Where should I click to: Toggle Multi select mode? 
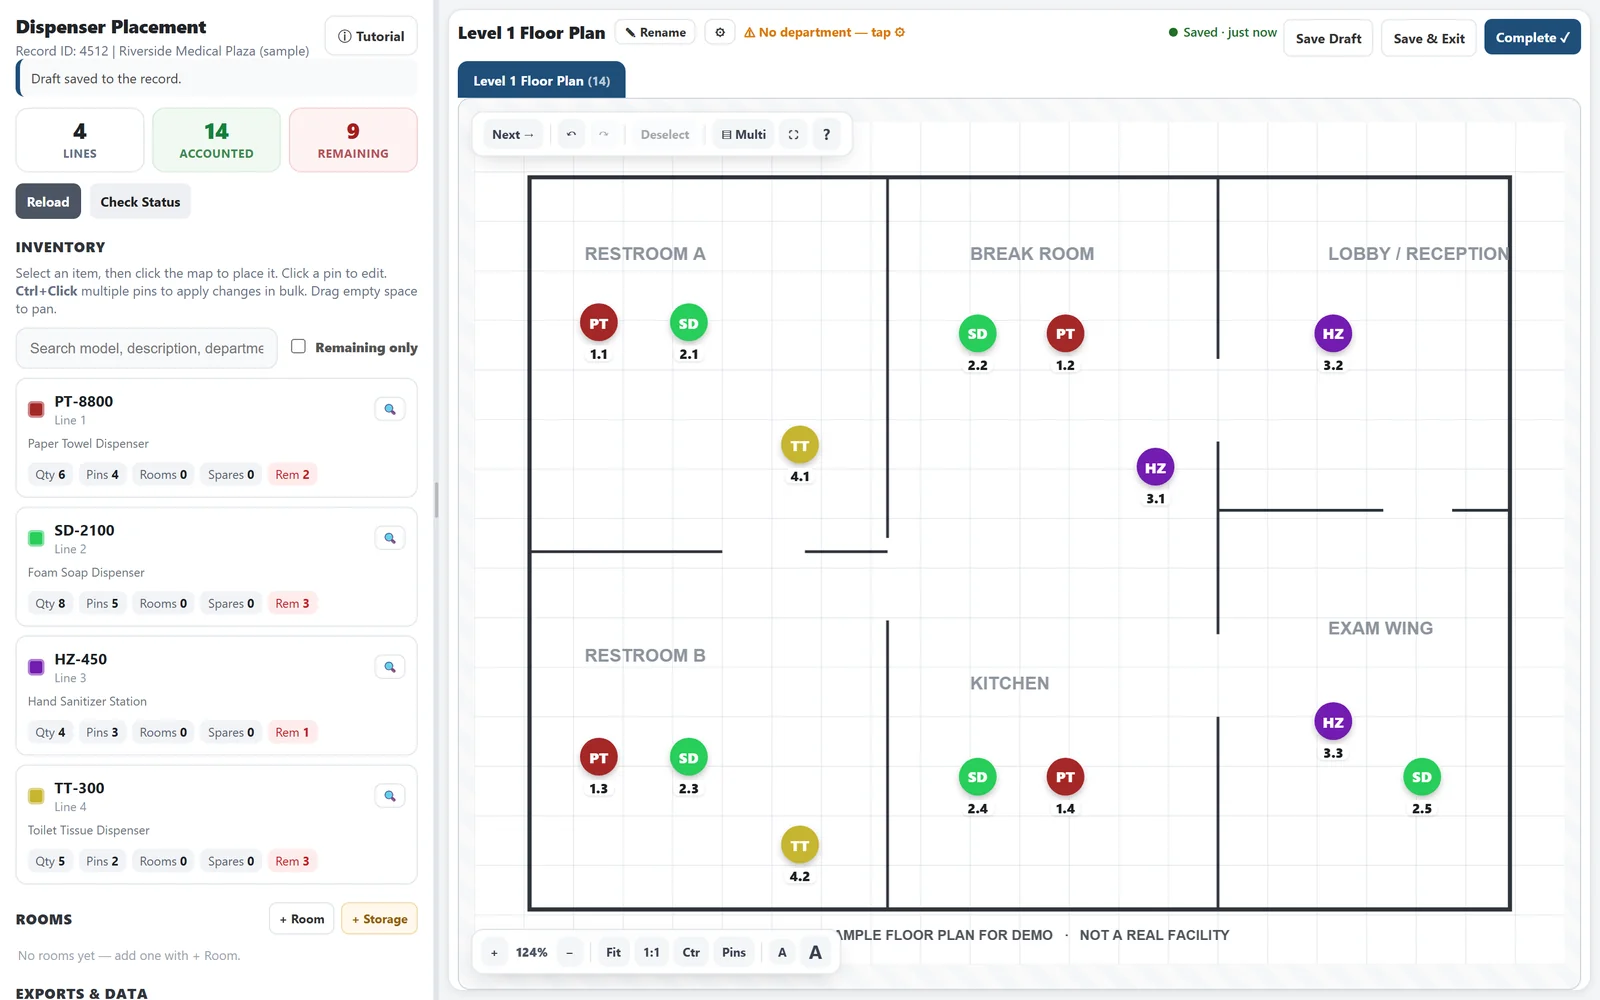pyautogui.click(x=744, y=134)
